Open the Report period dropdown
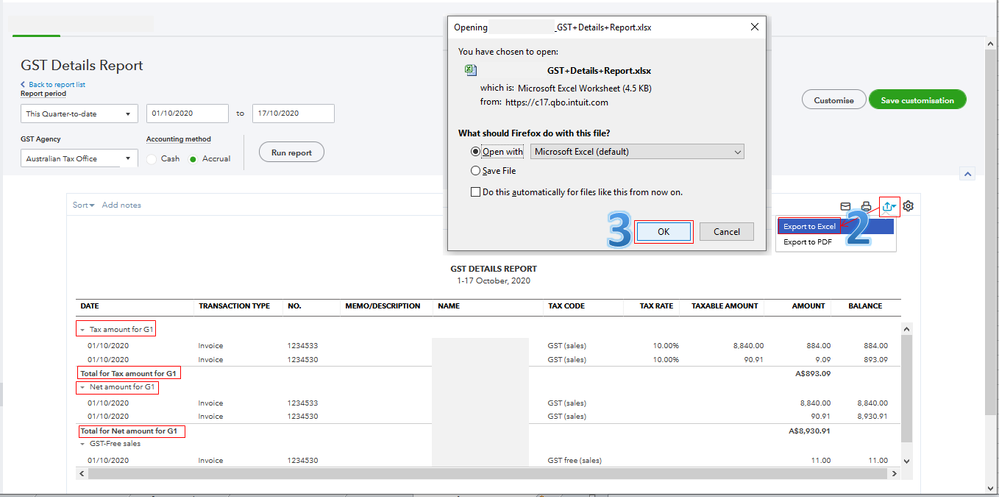Screen dimensions: 999x497 (79, 113)
